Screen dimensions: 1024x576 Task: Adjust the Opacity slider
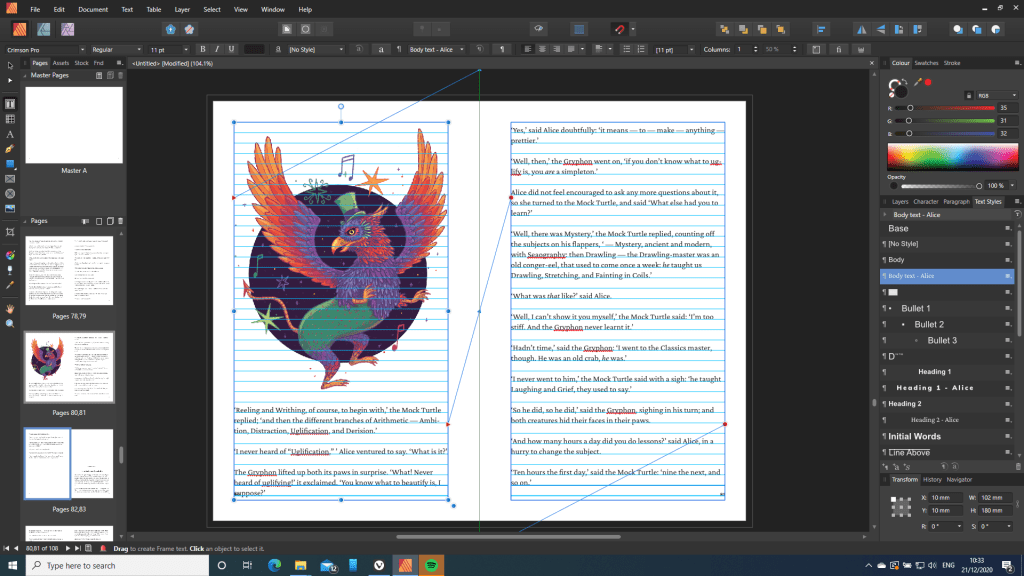(940, 186)
